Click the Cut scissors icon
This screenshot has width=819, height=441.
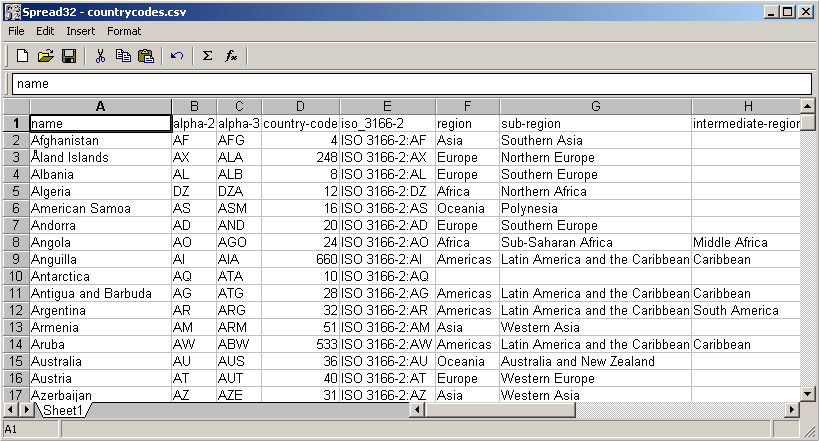pyautogui.click(x=100, y=56)
